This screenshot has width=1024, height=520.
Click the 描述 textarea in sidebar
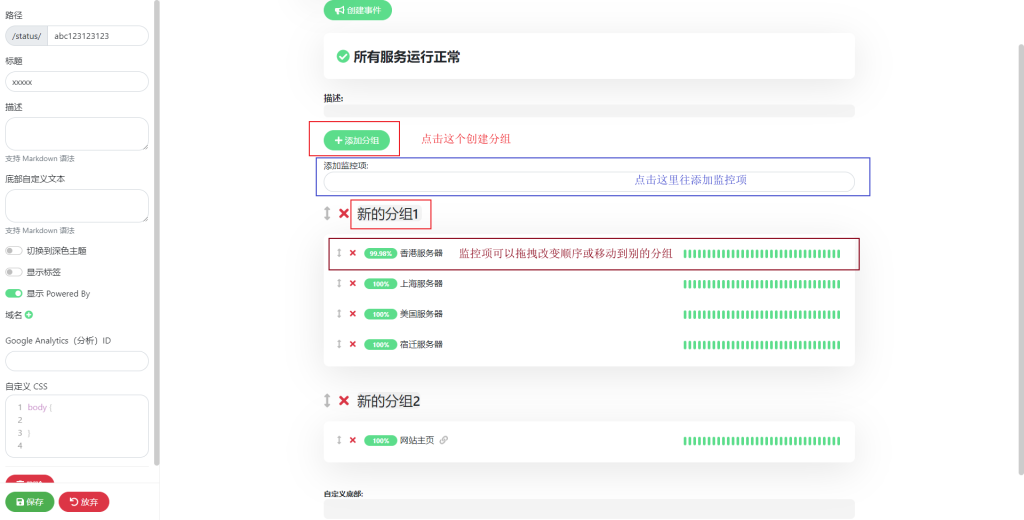coord(77,134)
